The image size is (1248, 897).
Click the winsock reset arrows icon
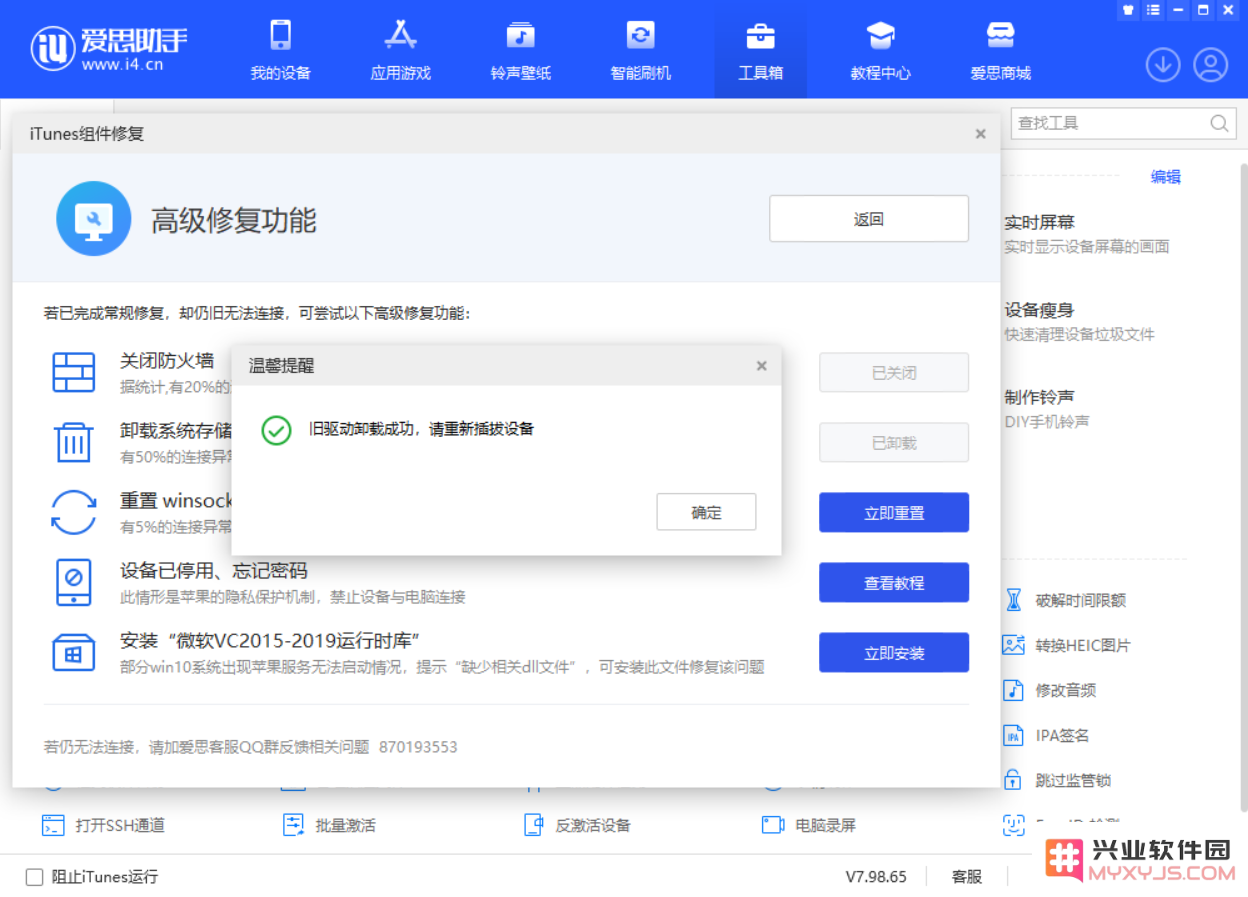tap(73, 512)
